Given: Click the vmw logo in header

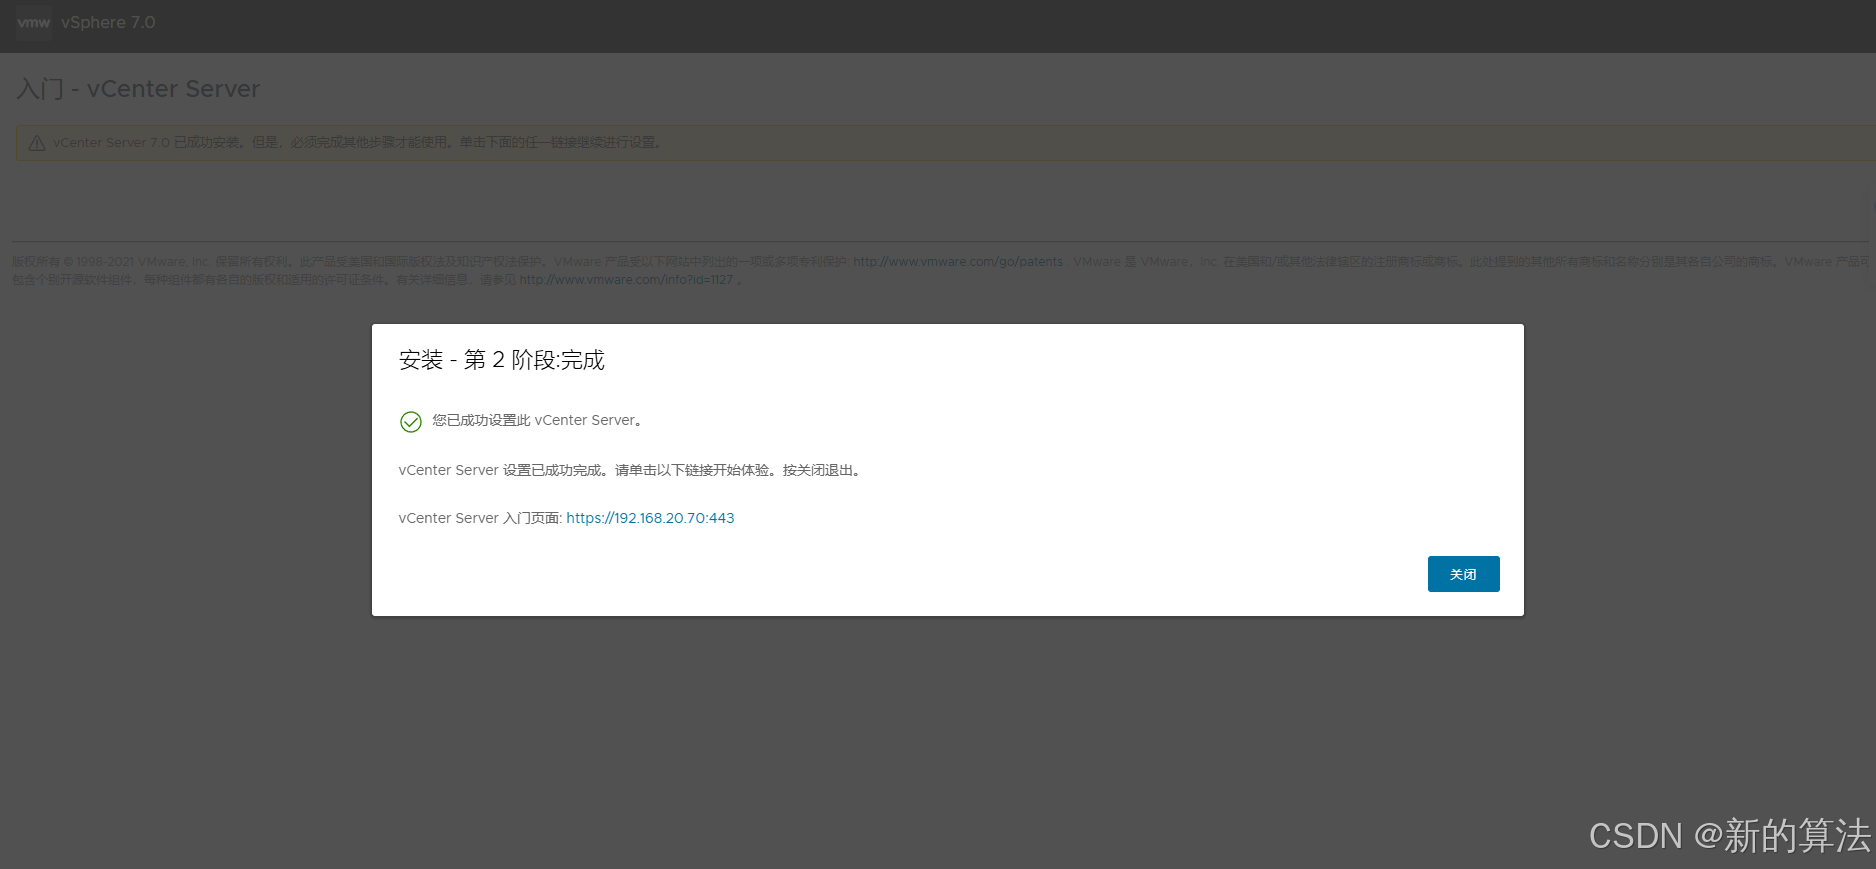Looking at the screenshot, I should click(x=34, y=22).
